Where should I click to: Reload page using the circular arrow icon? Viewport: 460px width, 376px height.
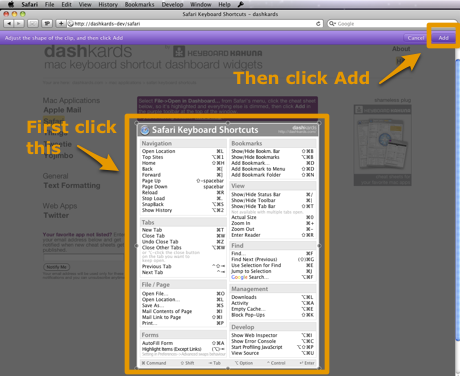pos(318,24)
